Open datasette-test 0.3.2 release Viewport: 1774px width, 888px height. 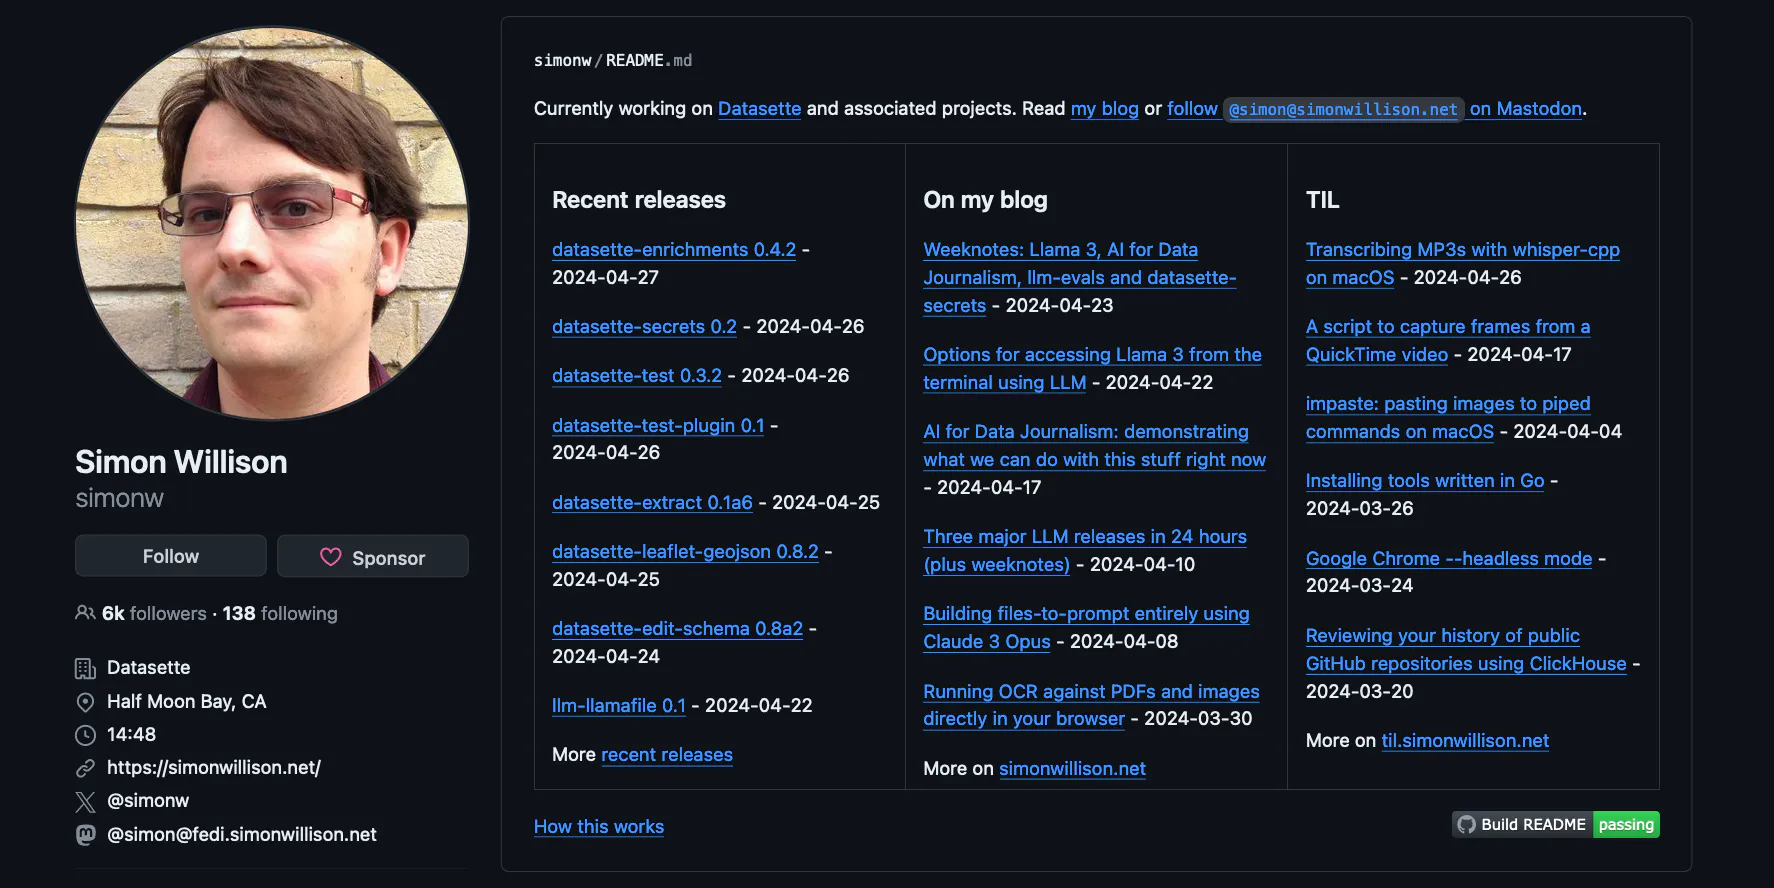point(637,376)
